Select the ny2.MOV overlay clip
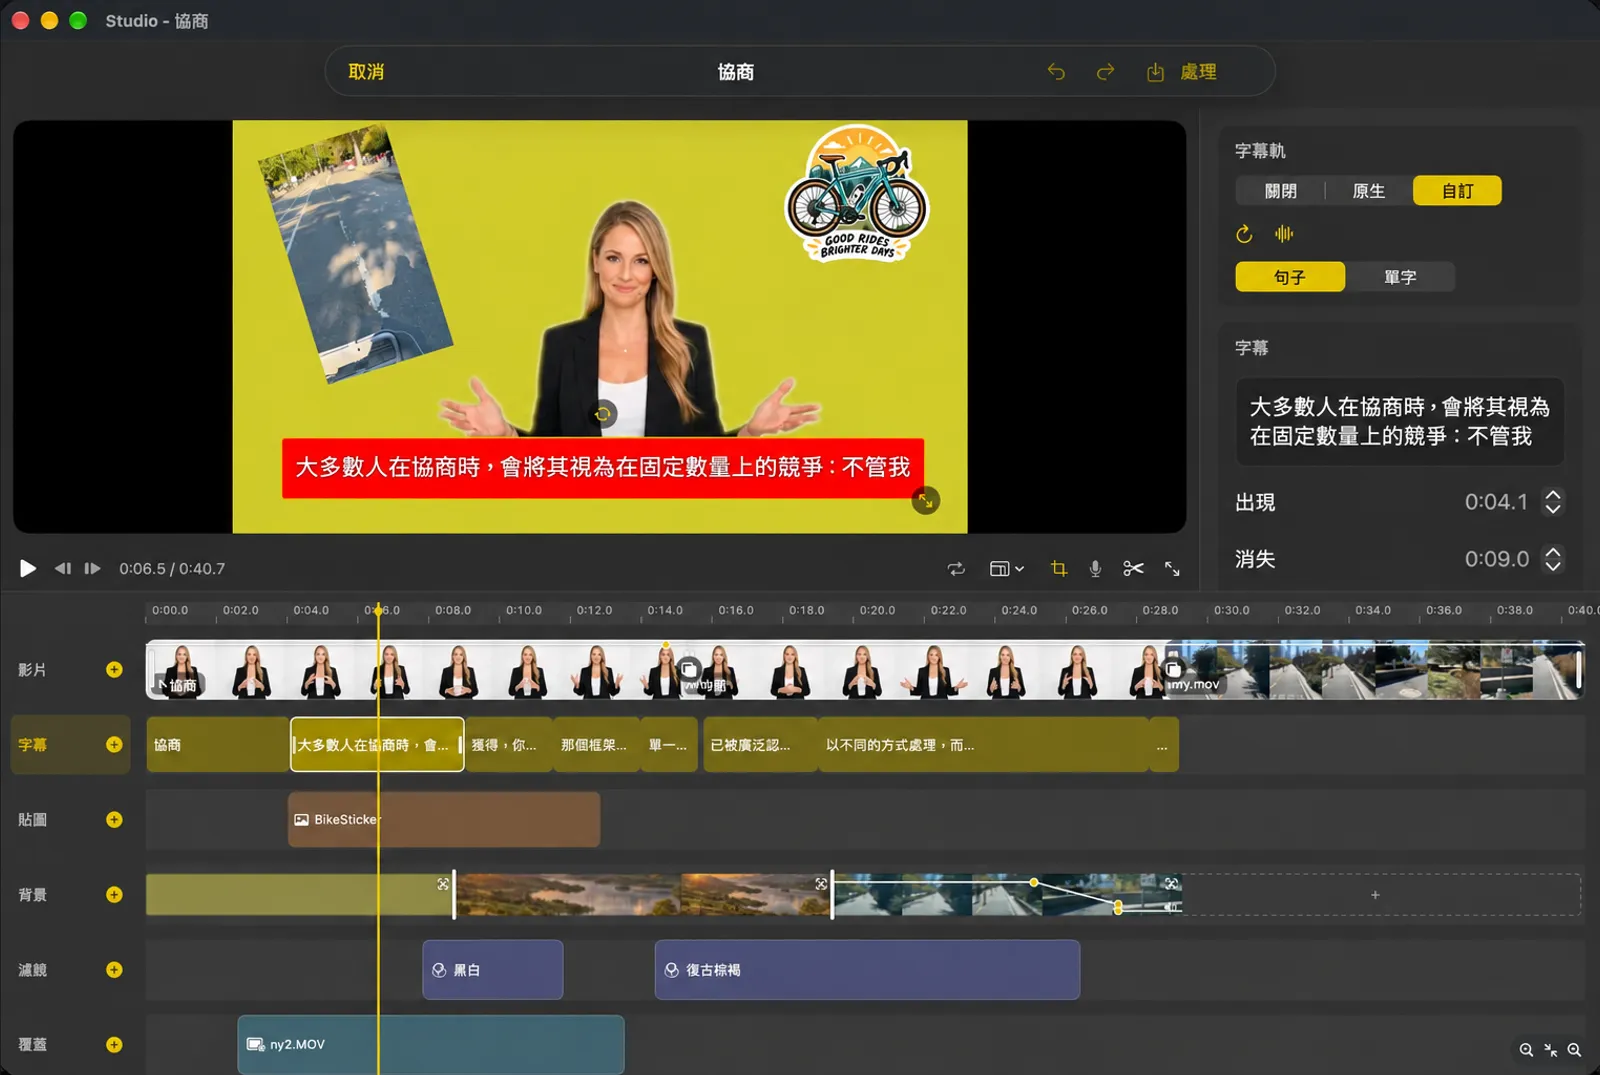The image size is (1600, 1075). pos(431,1044)
